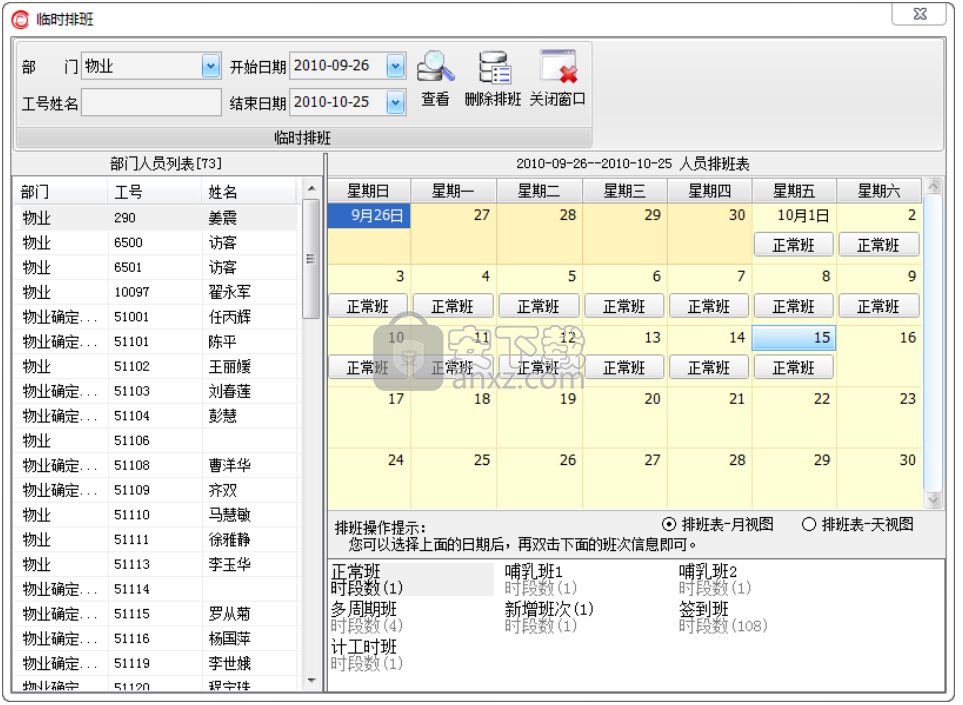Viewport: 963px width, 705px height.
Task: Click the 正常班 button on day 7
Action: pyautogui.click(x=709, y=306)
